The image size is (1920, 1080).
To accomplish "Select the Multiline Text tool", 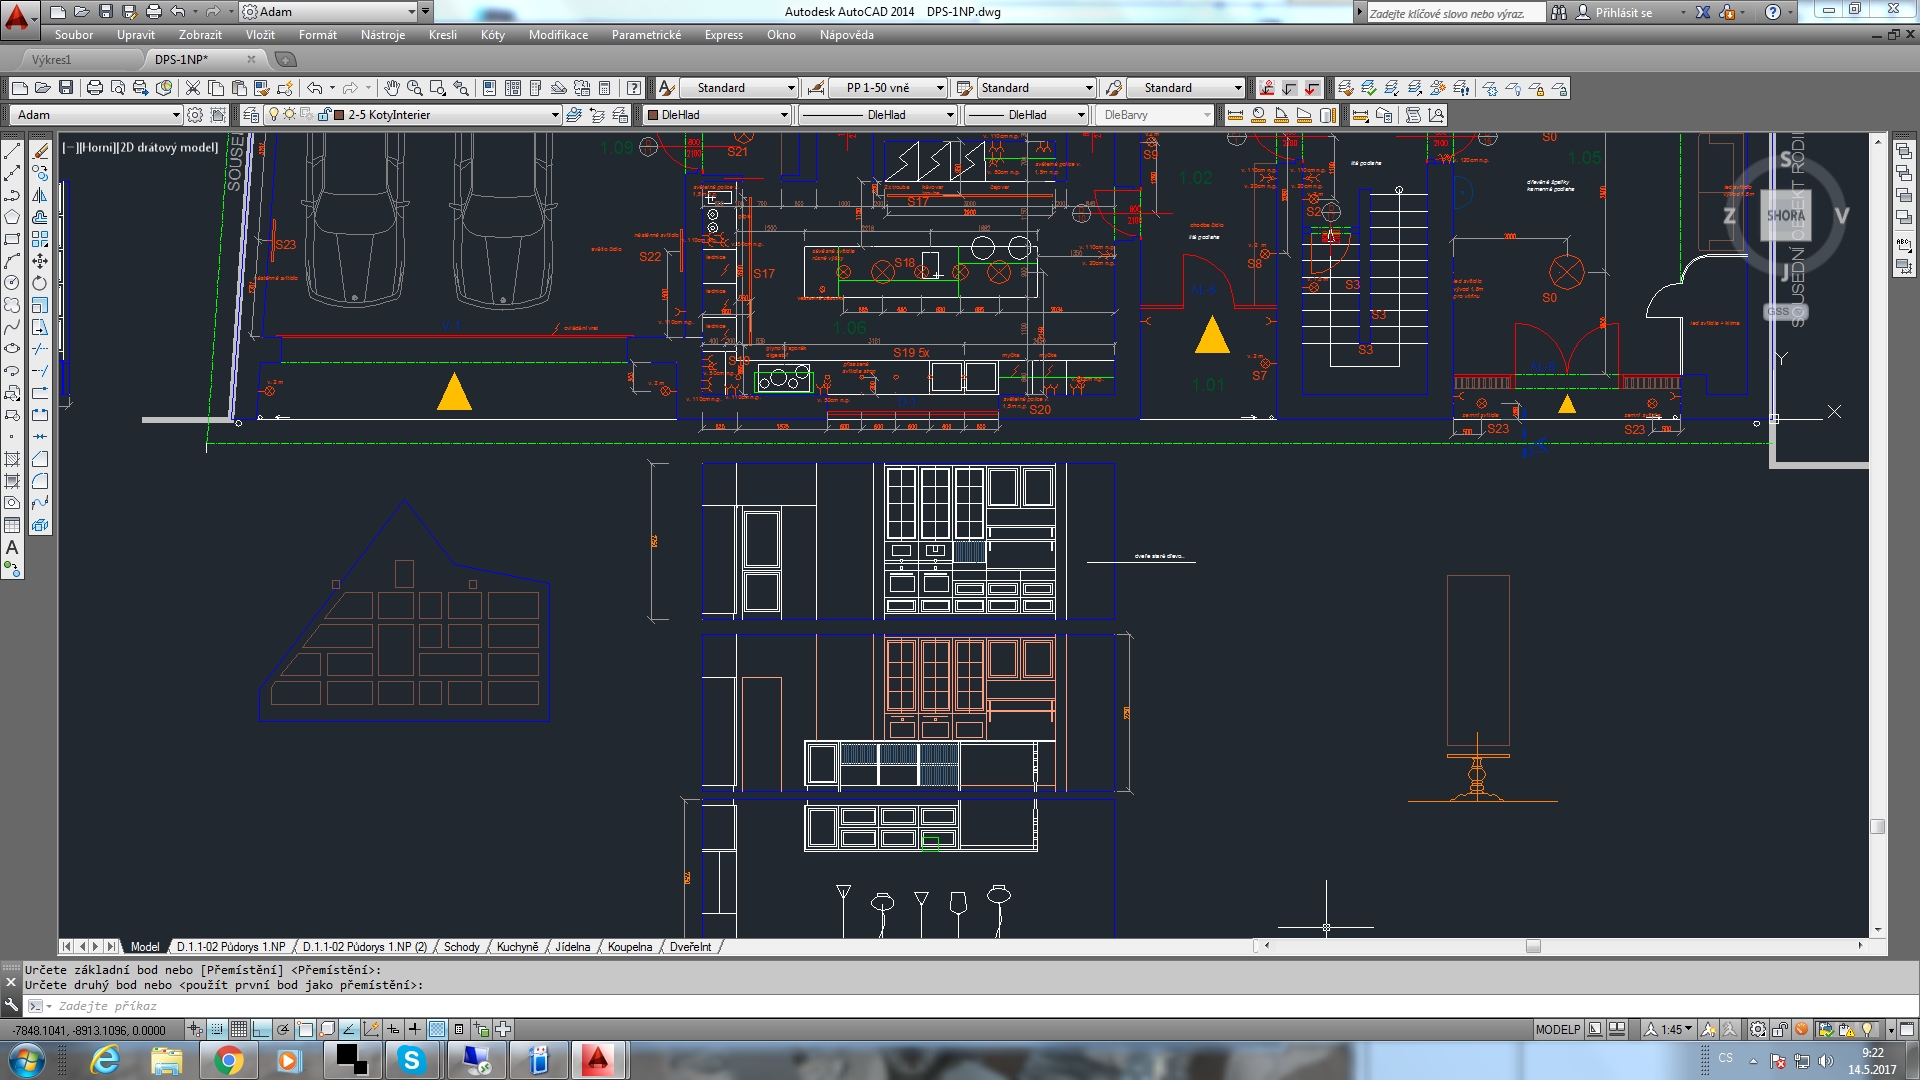I will [x=12, y=547].
